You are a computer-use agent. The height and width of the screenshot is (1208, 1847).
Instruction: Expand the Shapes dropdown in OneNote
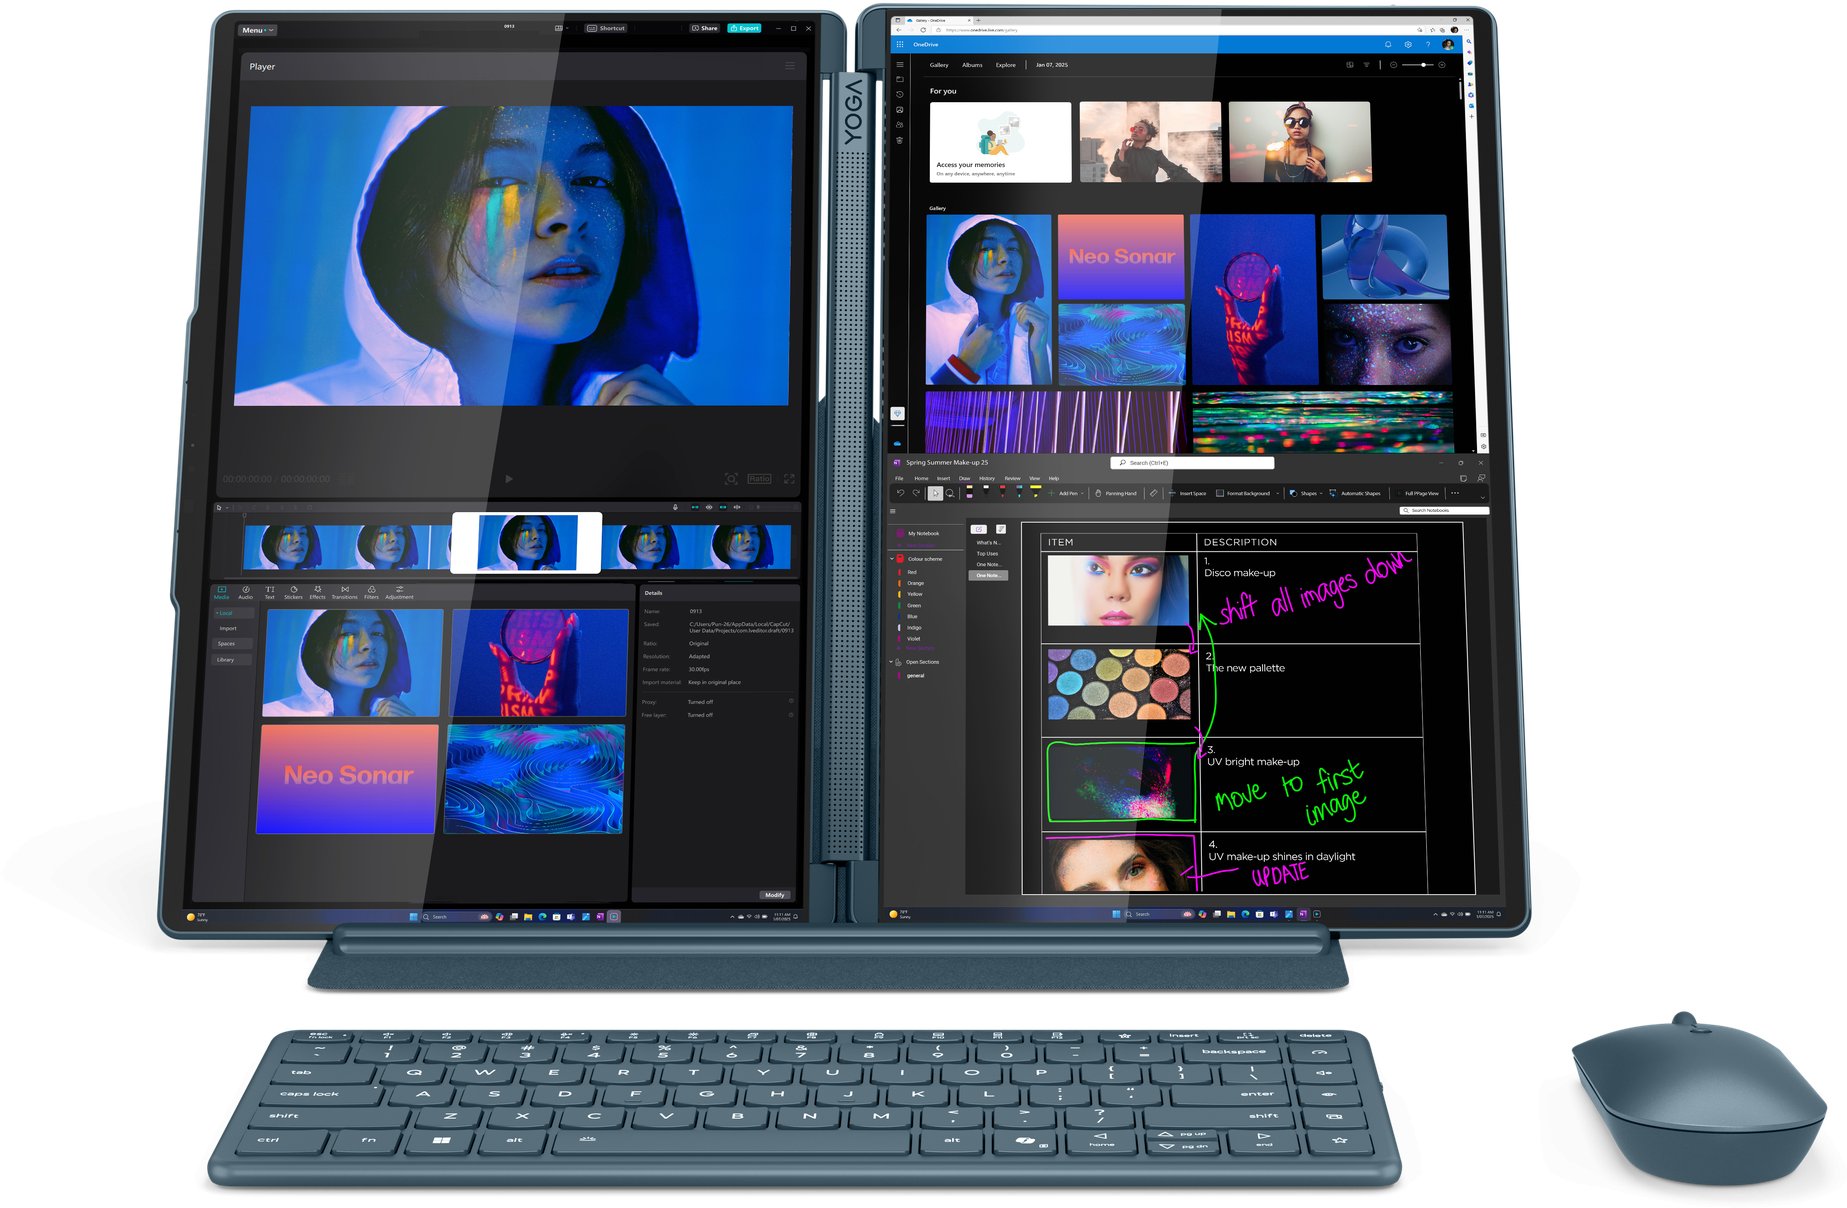click(x=1307, y=493)
